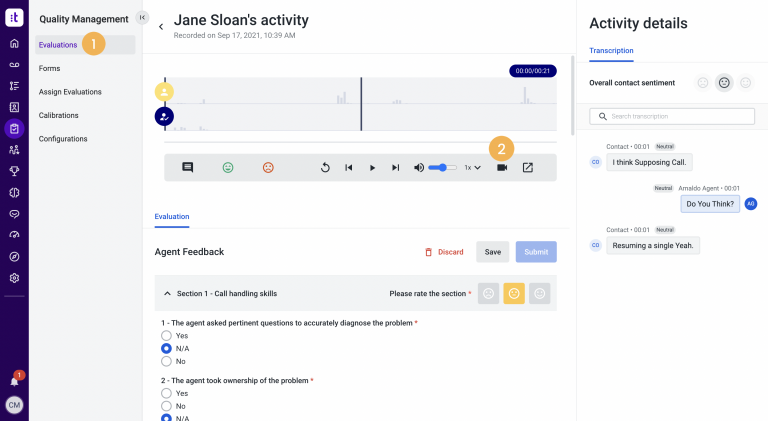The image size is (768, 421).
Task: Collapse the Quality Management side panel
Action: pyautogui.click(x=141, y=17)
